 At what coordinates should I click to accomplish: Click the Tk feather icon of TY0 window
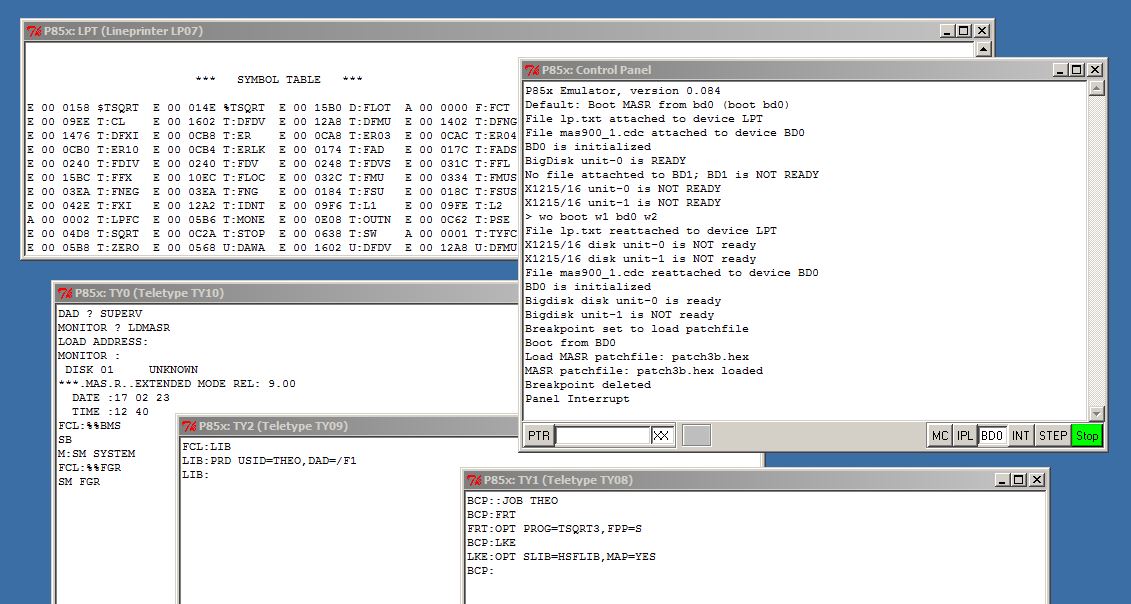click(65, 293)
